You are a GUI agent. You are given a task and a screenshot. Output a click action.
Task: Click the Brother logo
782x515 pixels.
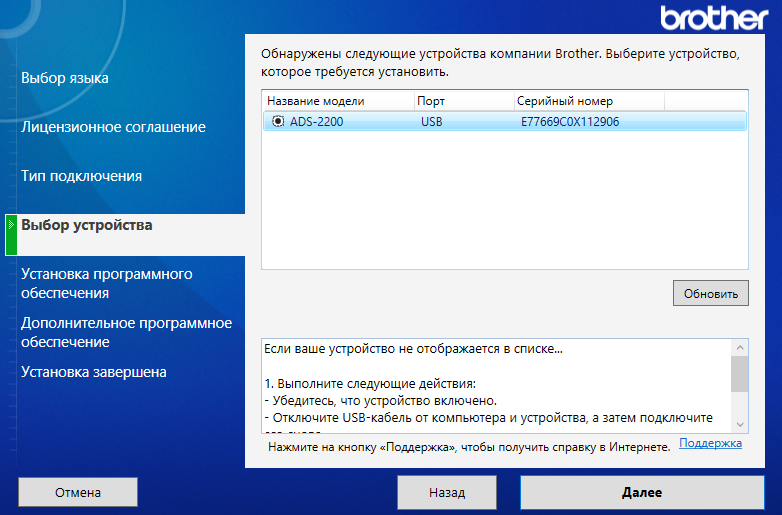714,18
